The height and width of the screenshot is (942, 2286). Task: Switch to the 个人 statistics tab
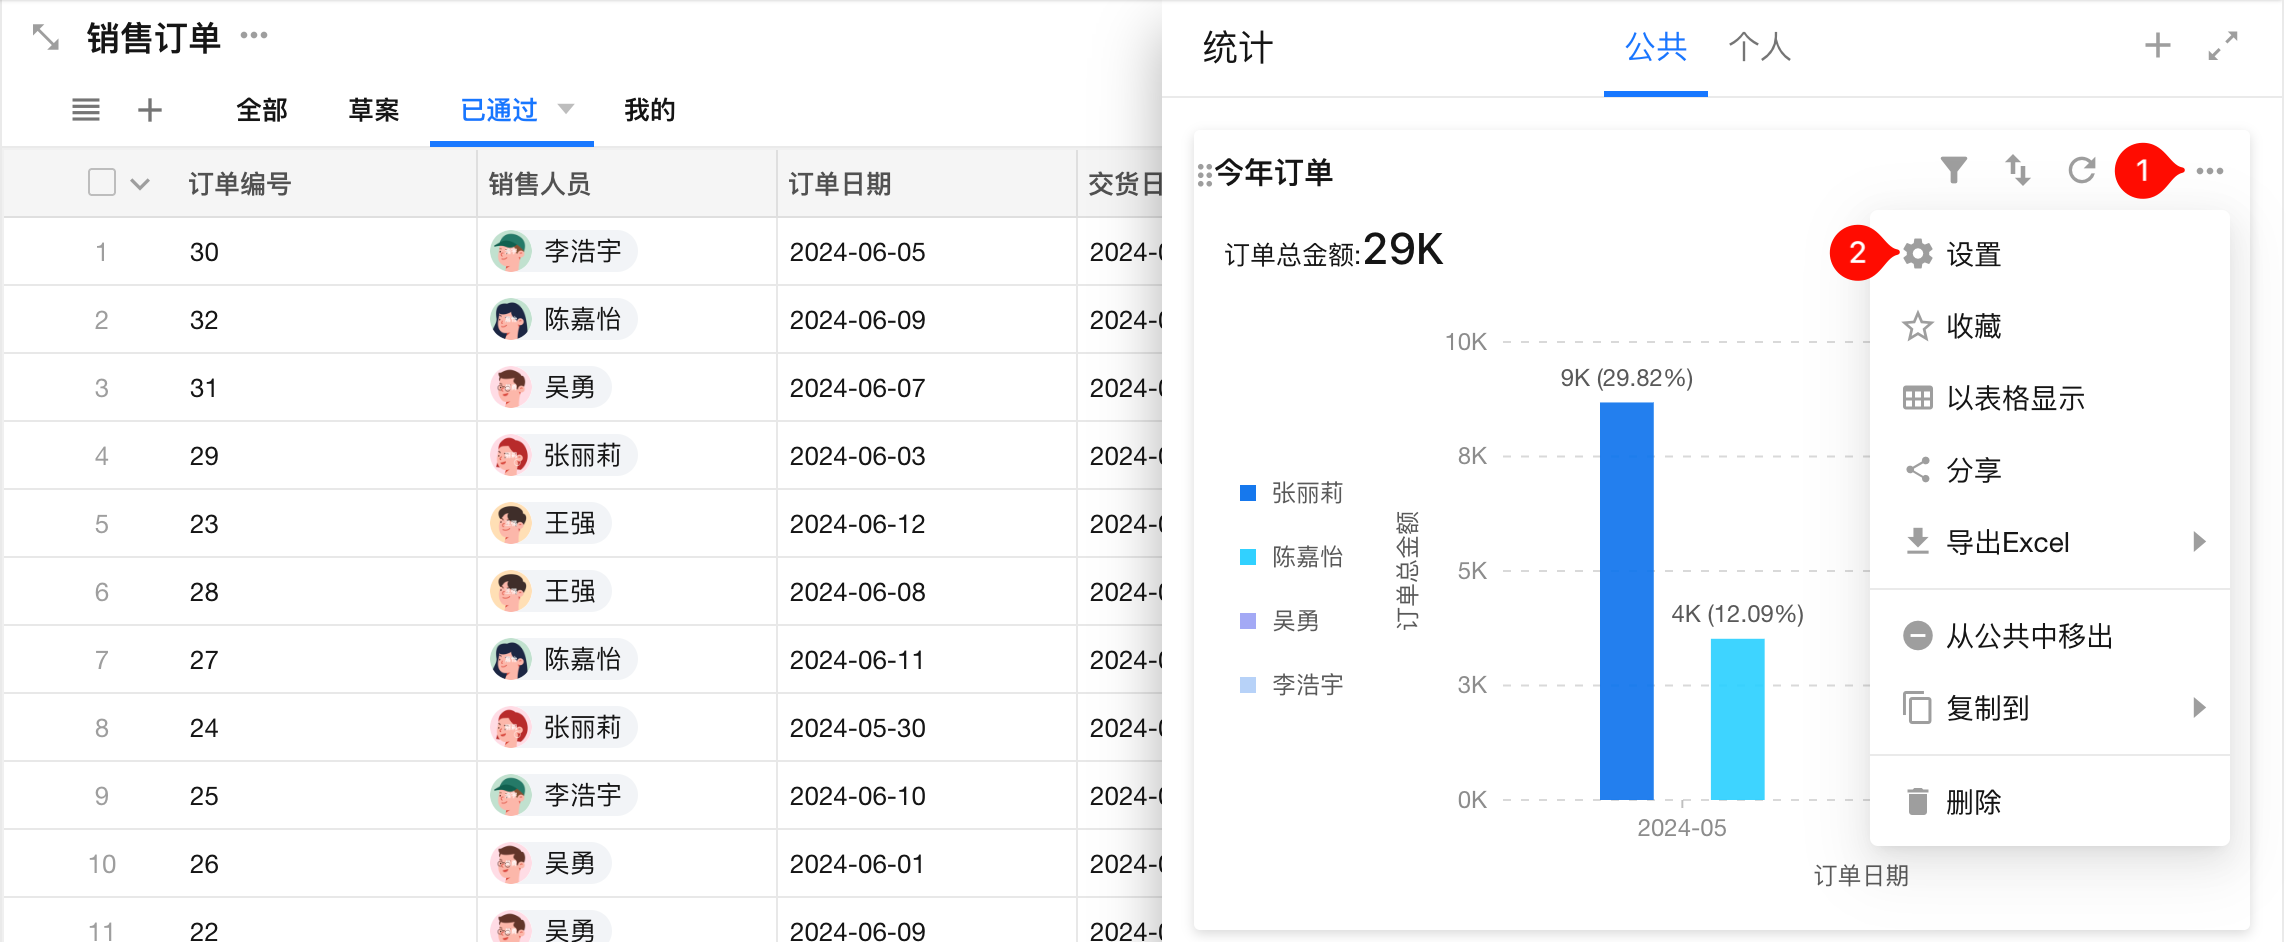[x=1759, y=47]
